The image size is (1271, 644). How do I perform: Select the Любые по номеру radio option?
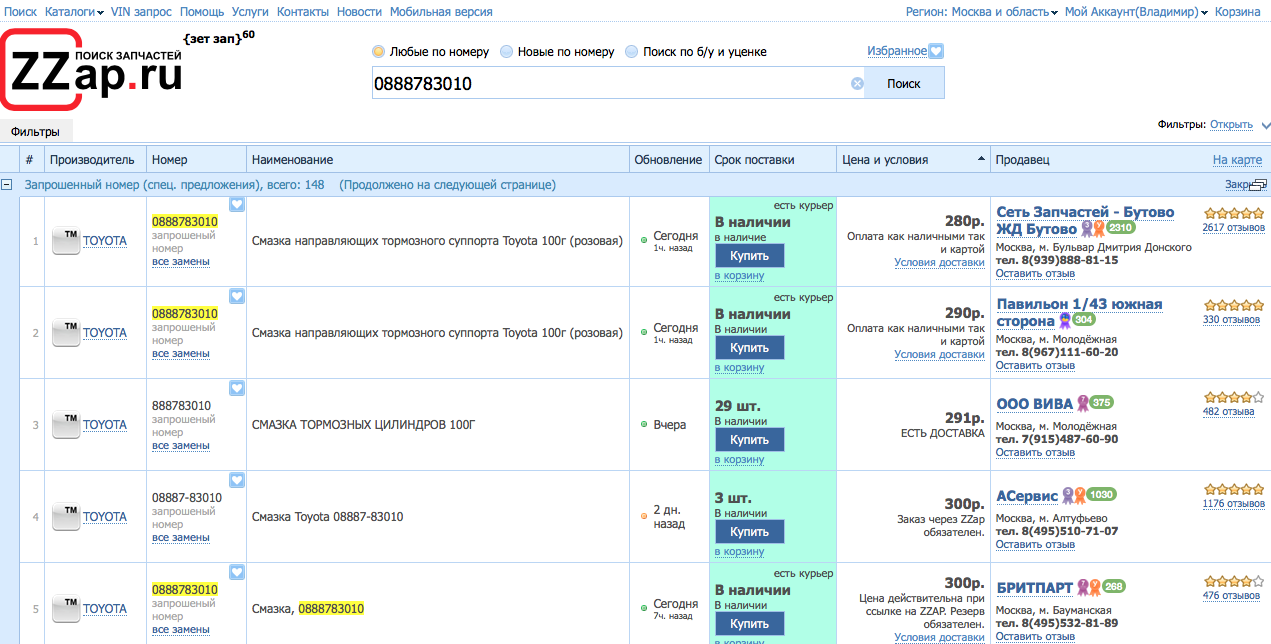[378, 51]
